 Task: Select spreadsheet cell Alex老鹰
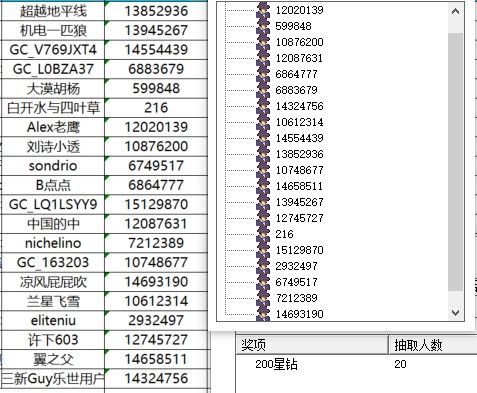click(53, 127)
